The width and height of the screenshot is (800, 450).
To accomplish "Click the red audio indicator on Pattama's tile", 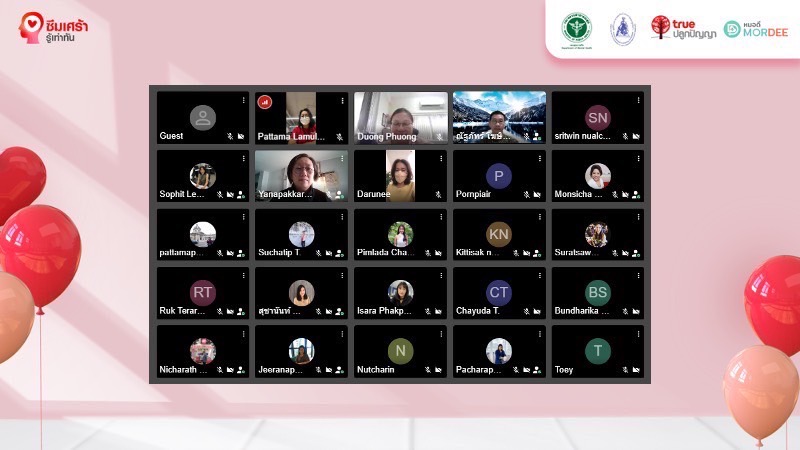I will pyautogui.click(x=265, y=101).
